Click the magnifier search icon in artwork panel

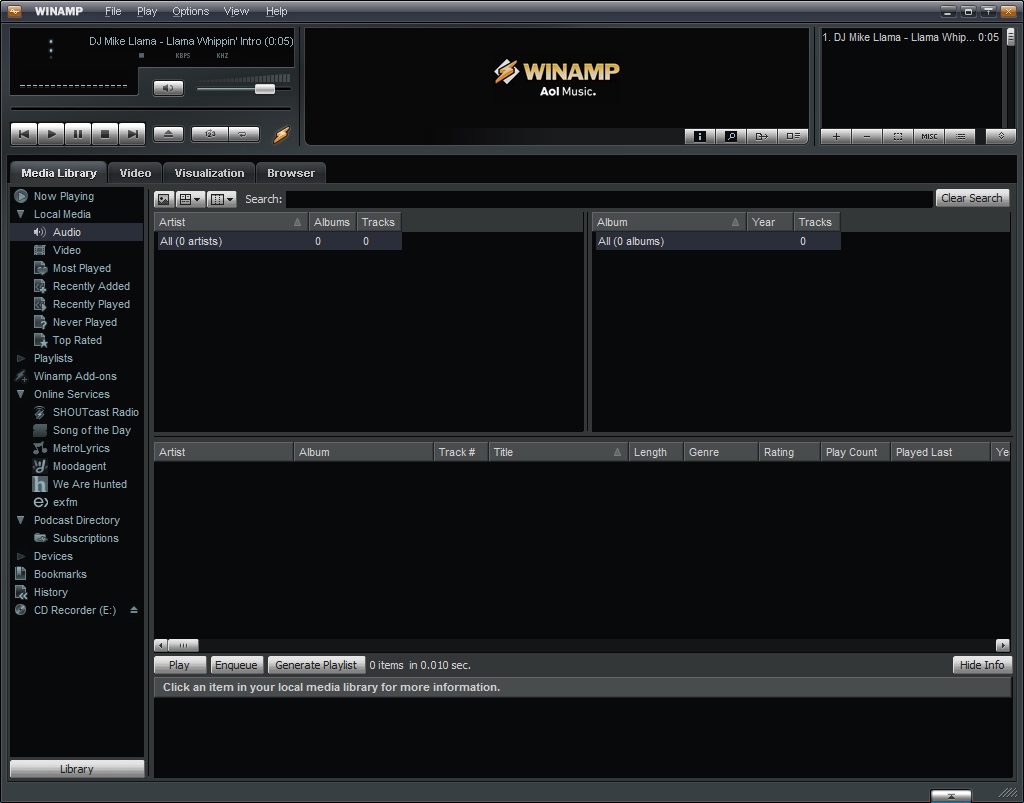[731, 136]
